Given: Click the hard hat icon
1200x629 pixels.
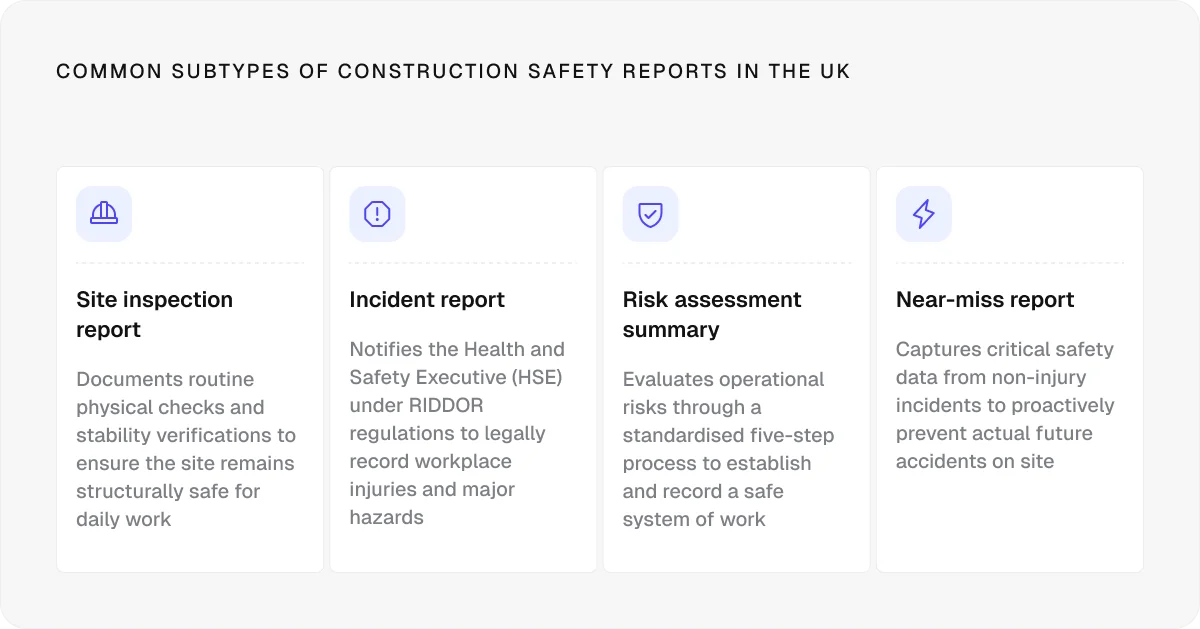Looking at the screenshot, I should point(104,214).
